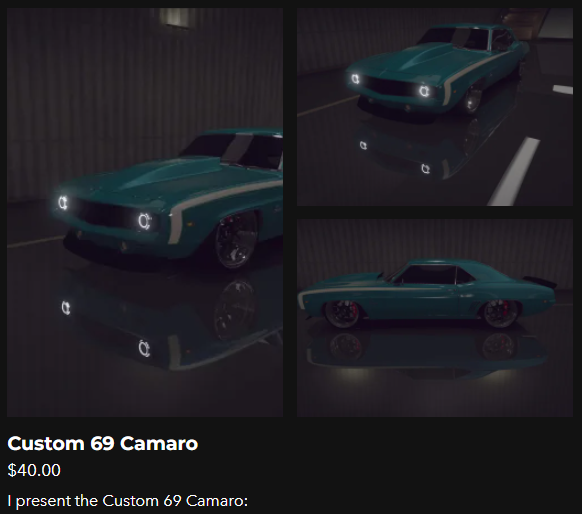The image size is (582, 514).
Task: Open the overhead-angle Camaro photo with parking lines
Action: click(435, 107)
